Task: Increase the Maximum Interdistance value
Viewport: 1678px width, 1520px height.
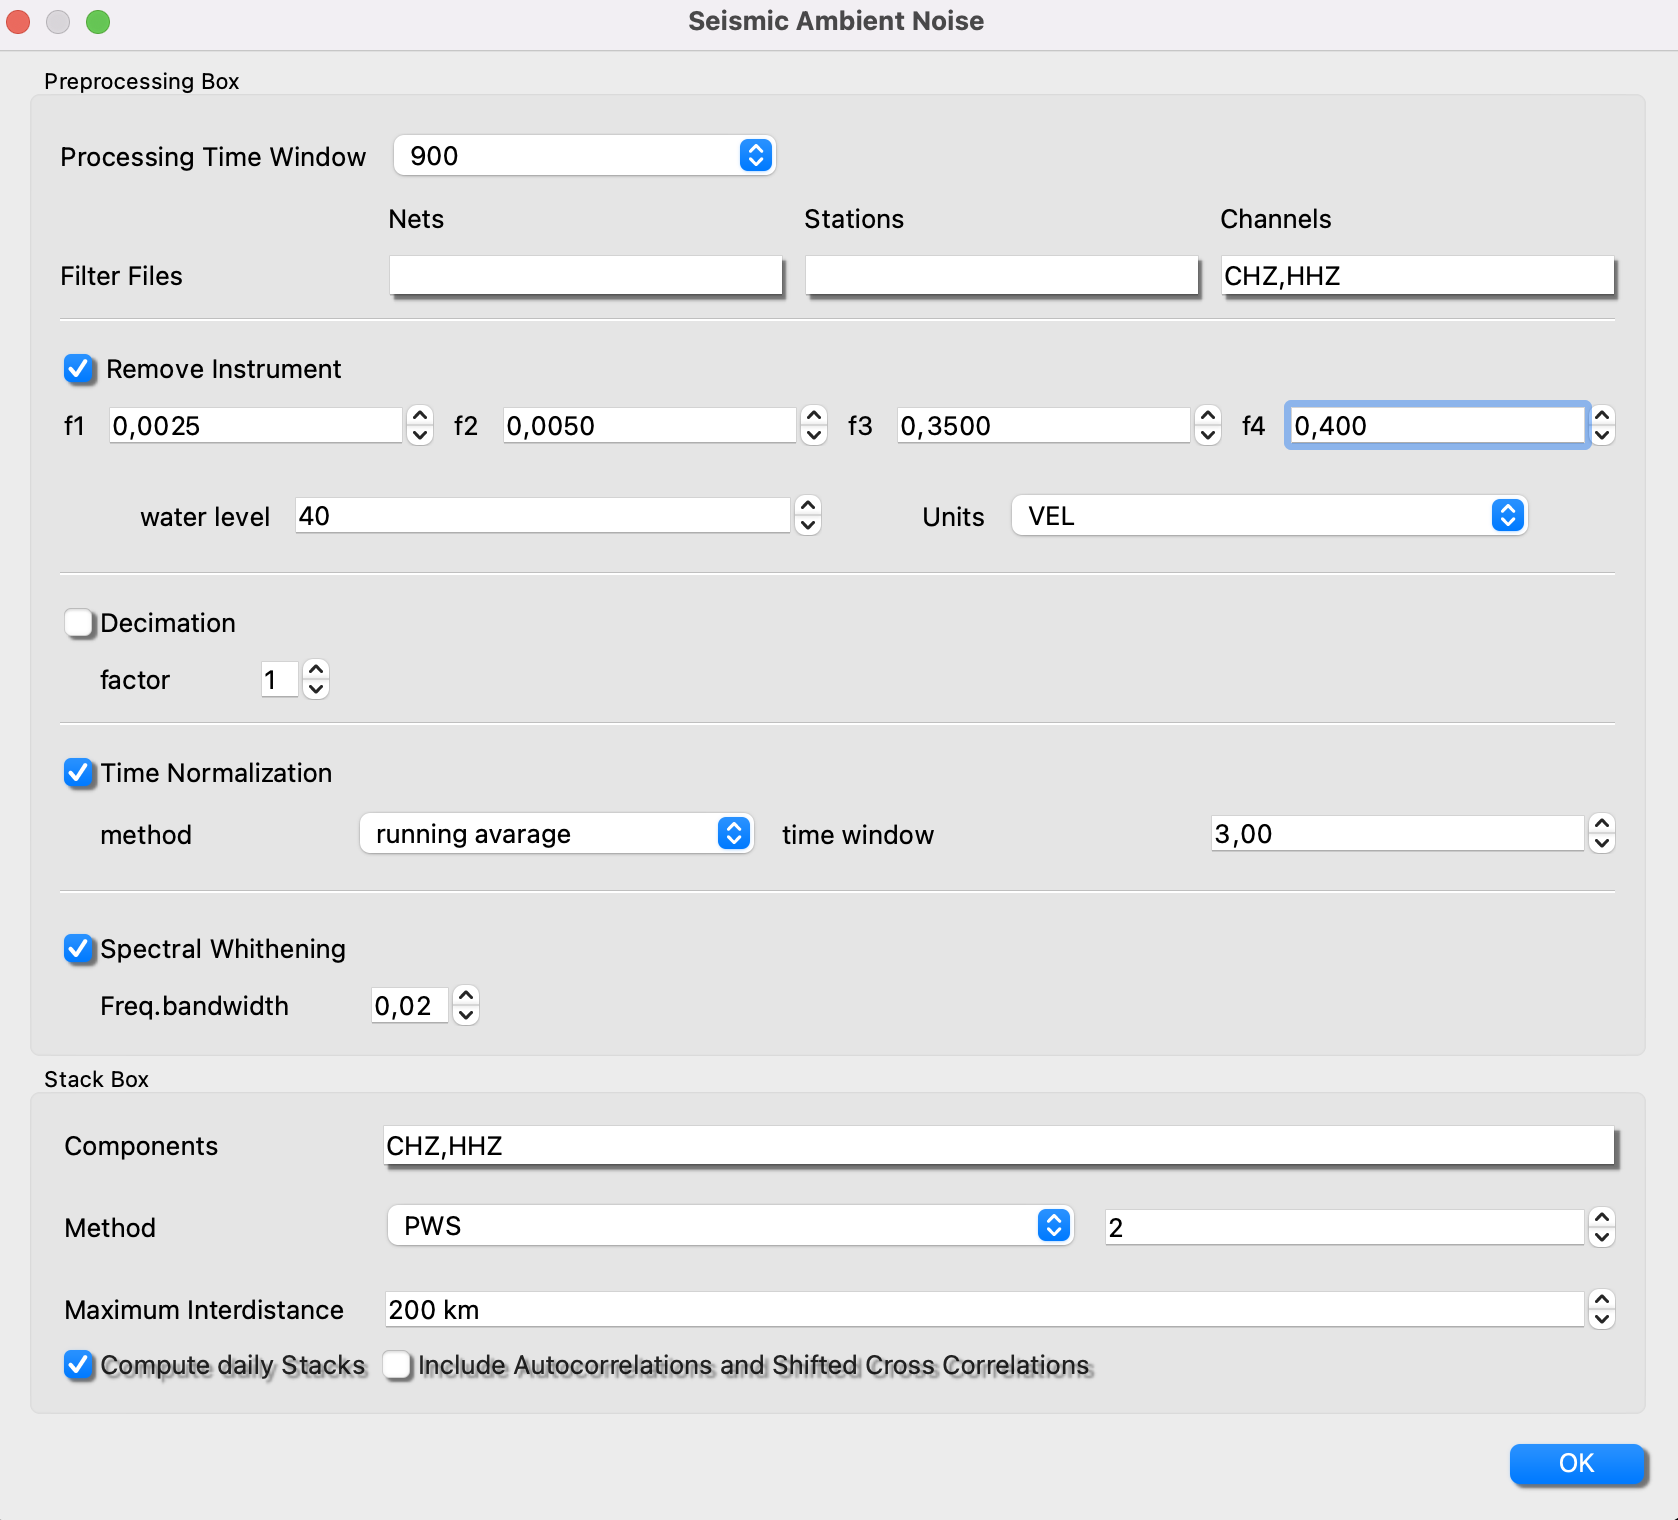Action: (1602, 1299)
